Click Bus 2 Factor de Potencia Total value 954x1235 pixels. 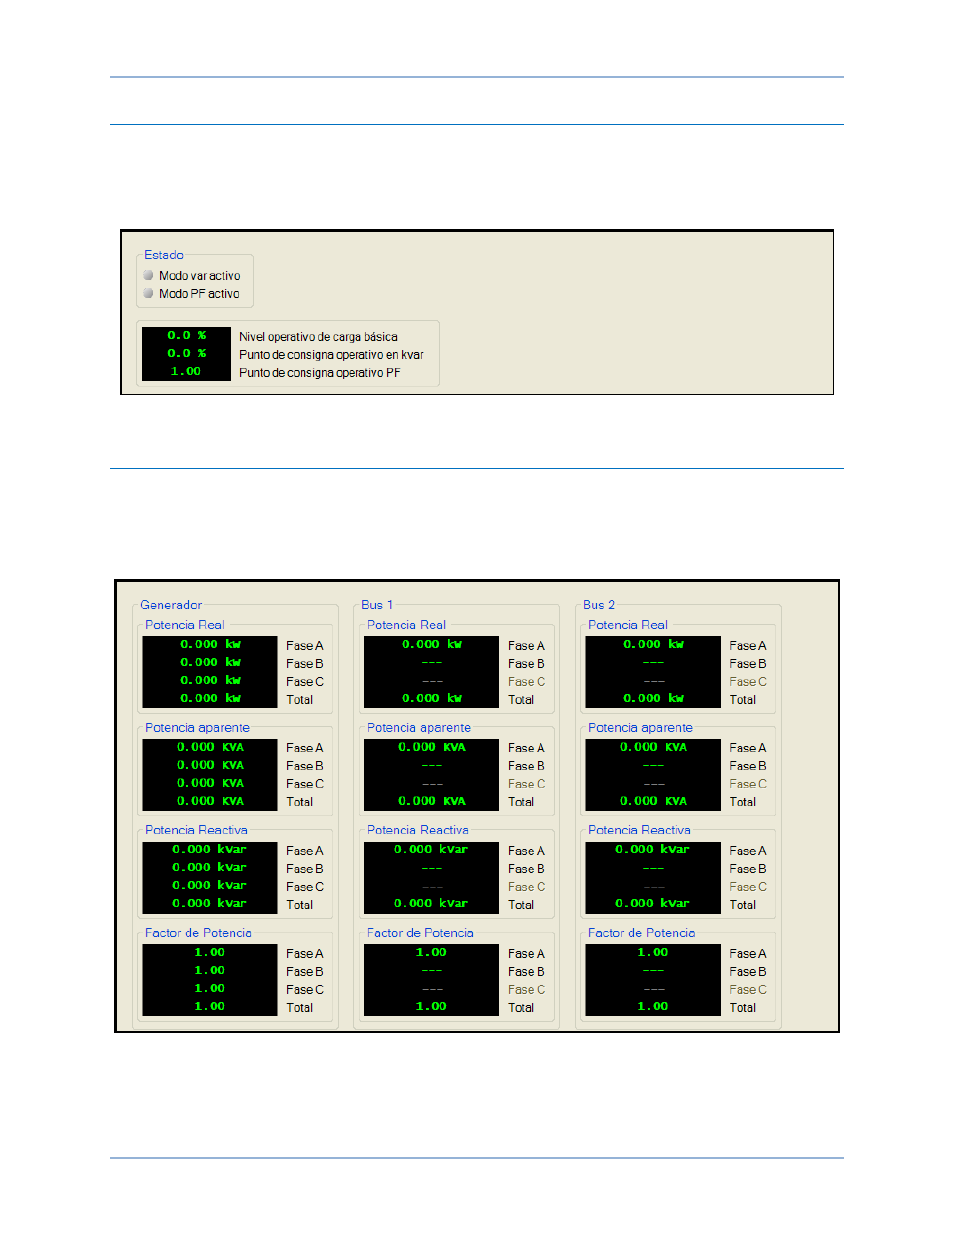[653, 1007]
